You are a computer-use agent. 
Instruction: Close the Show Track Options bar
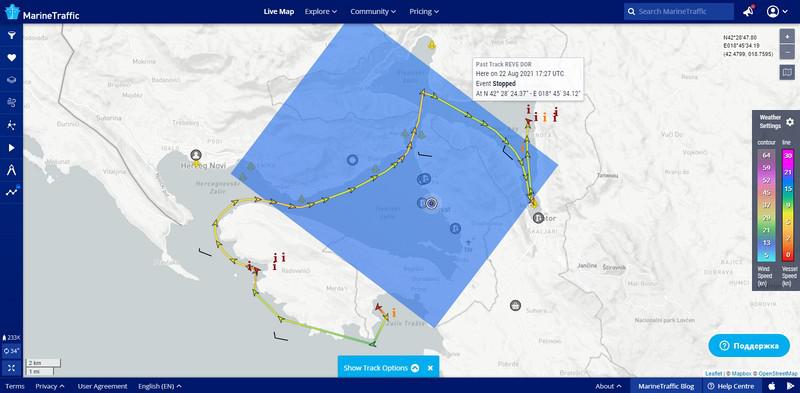(430, 367)
